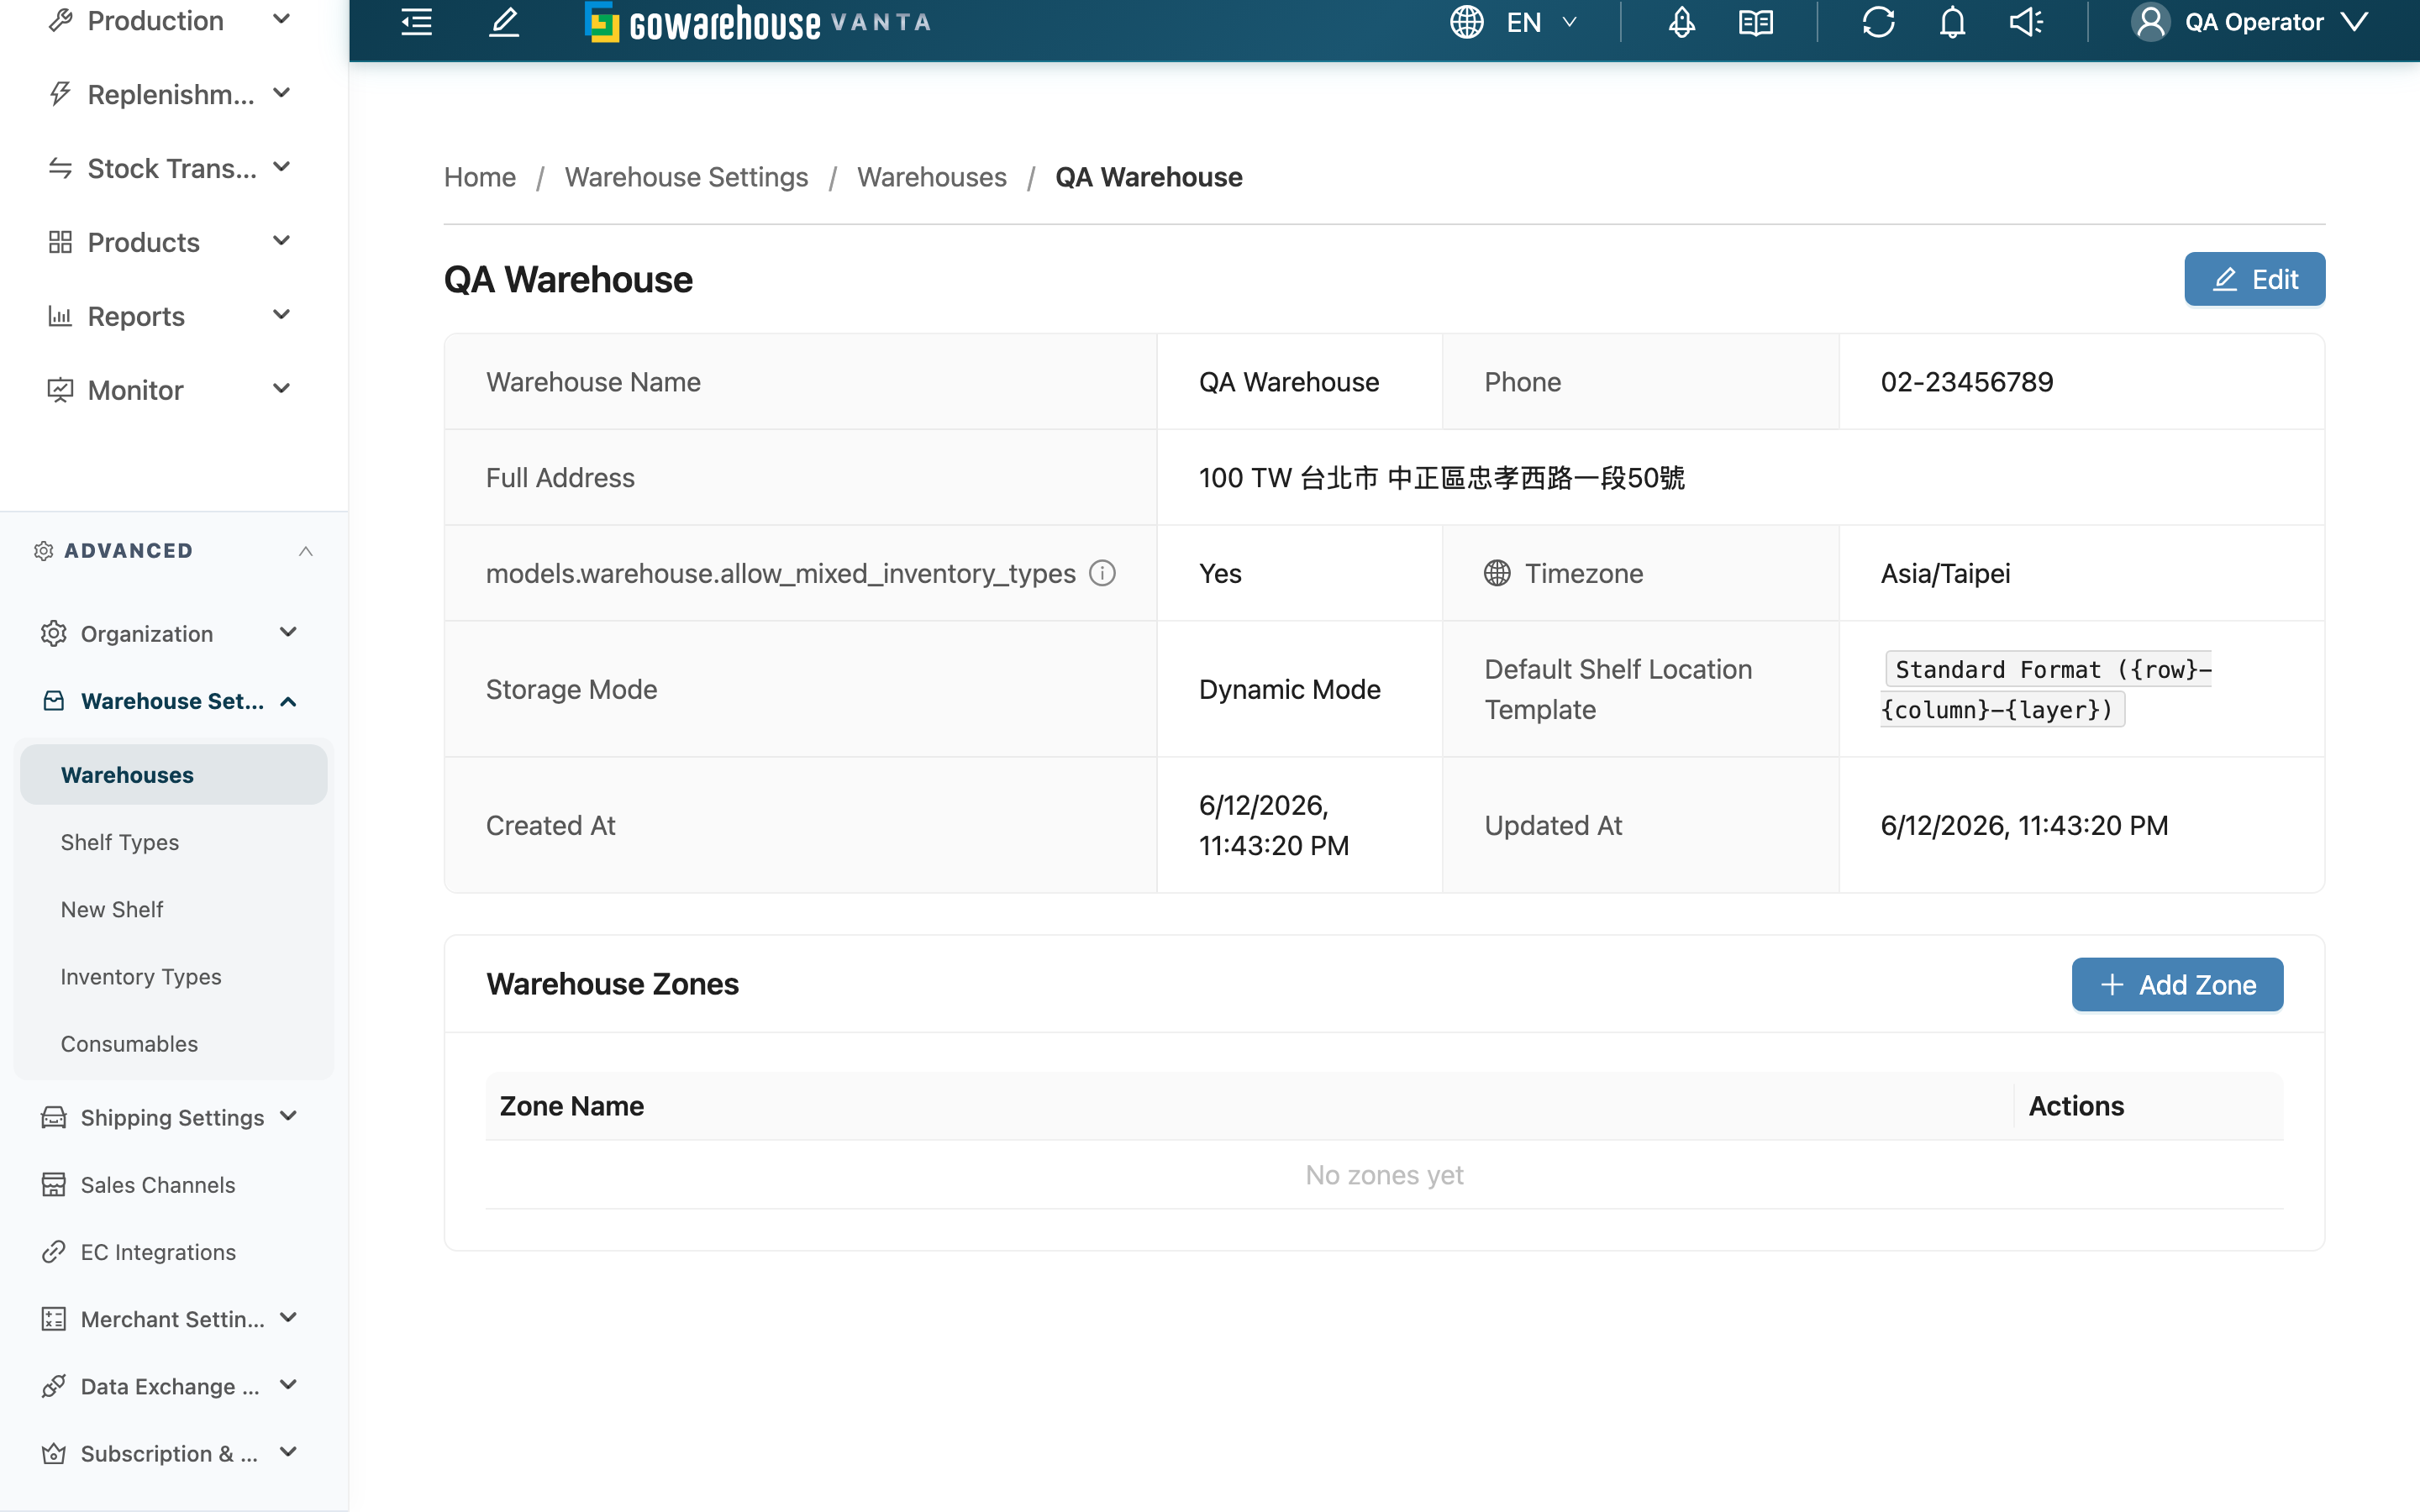Expand the Reports menu chevron
This screenshot has height=1512, width=2420.
pyautogui.click(x=282, y=315)
